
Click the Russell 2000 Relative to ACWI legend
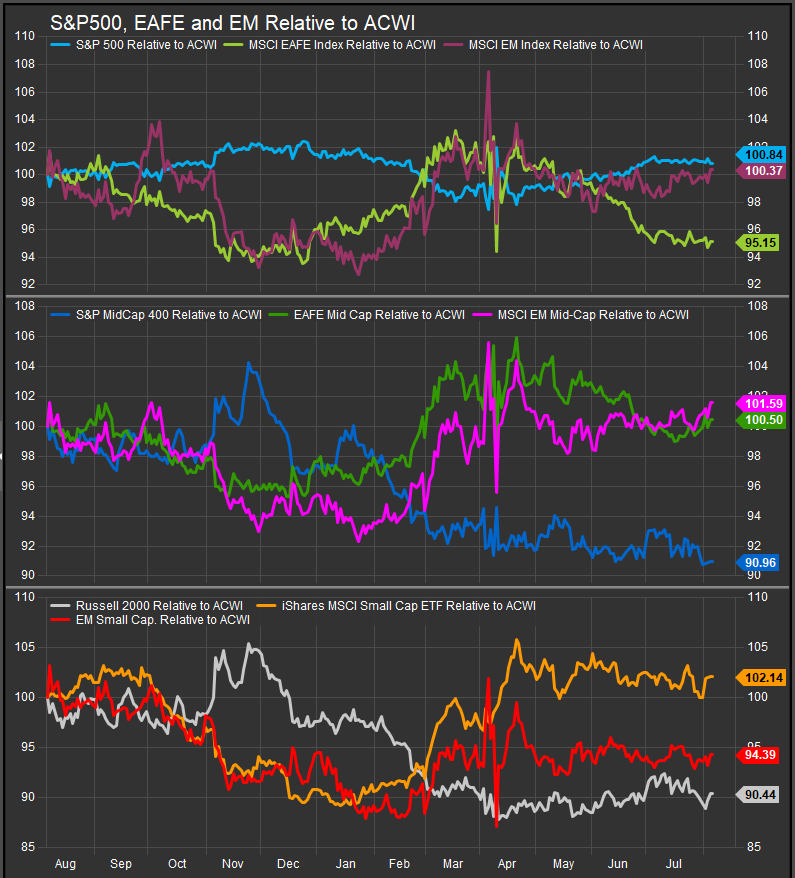[159, 606]
